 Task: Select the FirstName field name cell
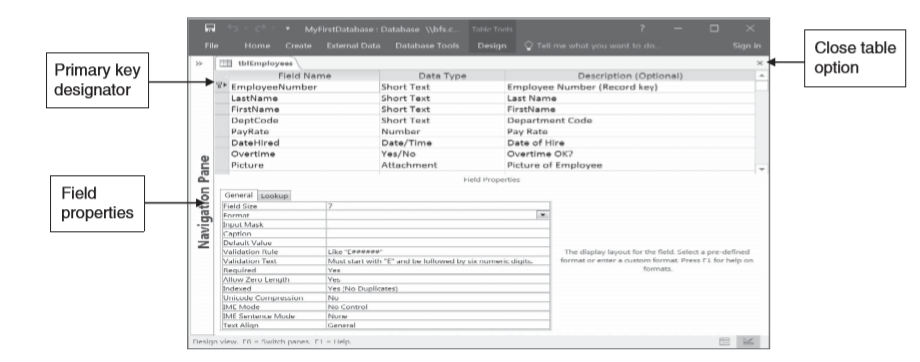(304, 109)
